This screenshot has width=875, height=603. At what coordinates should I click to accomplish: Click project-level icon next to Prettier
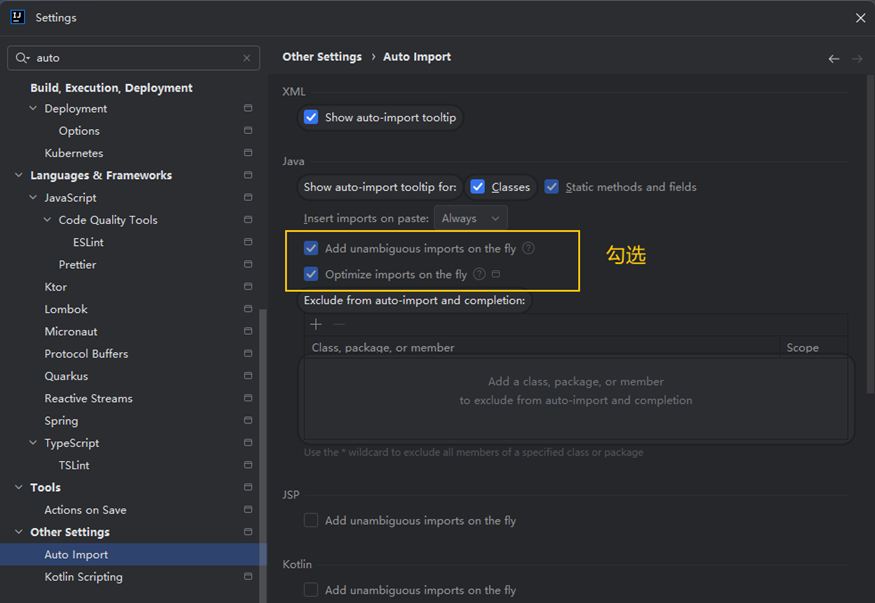pyautogui.click(x=248, y=264)
